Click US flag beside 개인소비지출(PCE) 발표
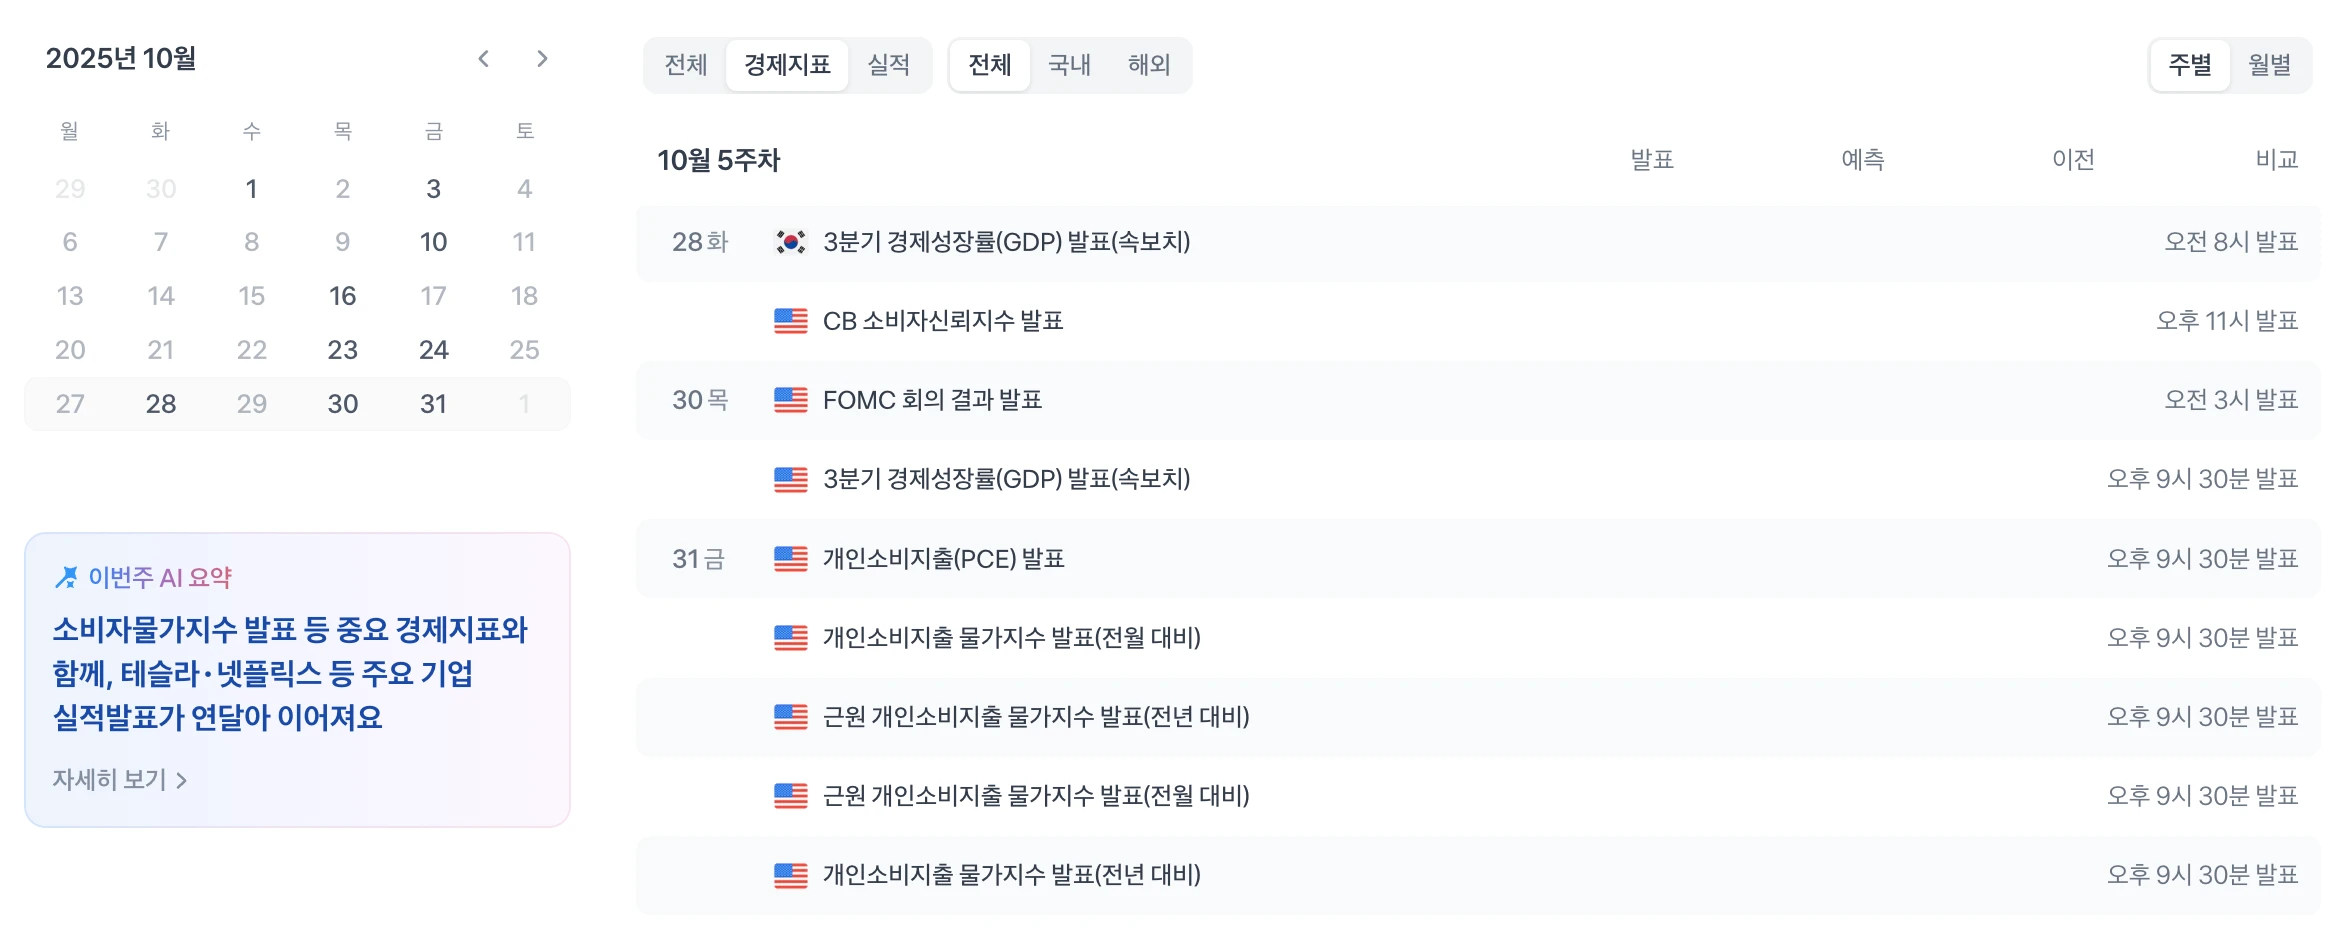The image size is (2350, 938). tap(790, 559)
